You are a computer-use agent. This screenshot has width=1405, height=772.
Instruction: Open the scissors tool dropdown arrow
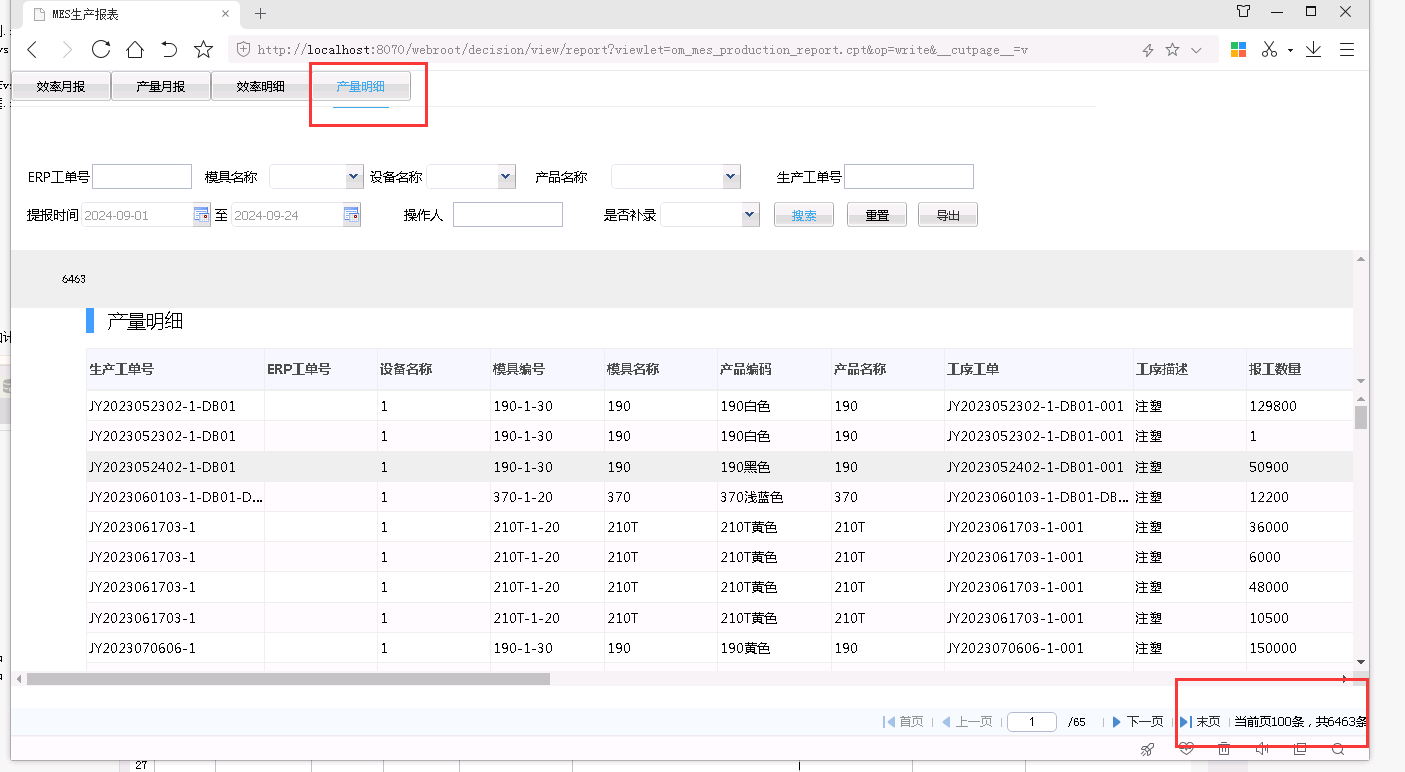[1290, 50]
